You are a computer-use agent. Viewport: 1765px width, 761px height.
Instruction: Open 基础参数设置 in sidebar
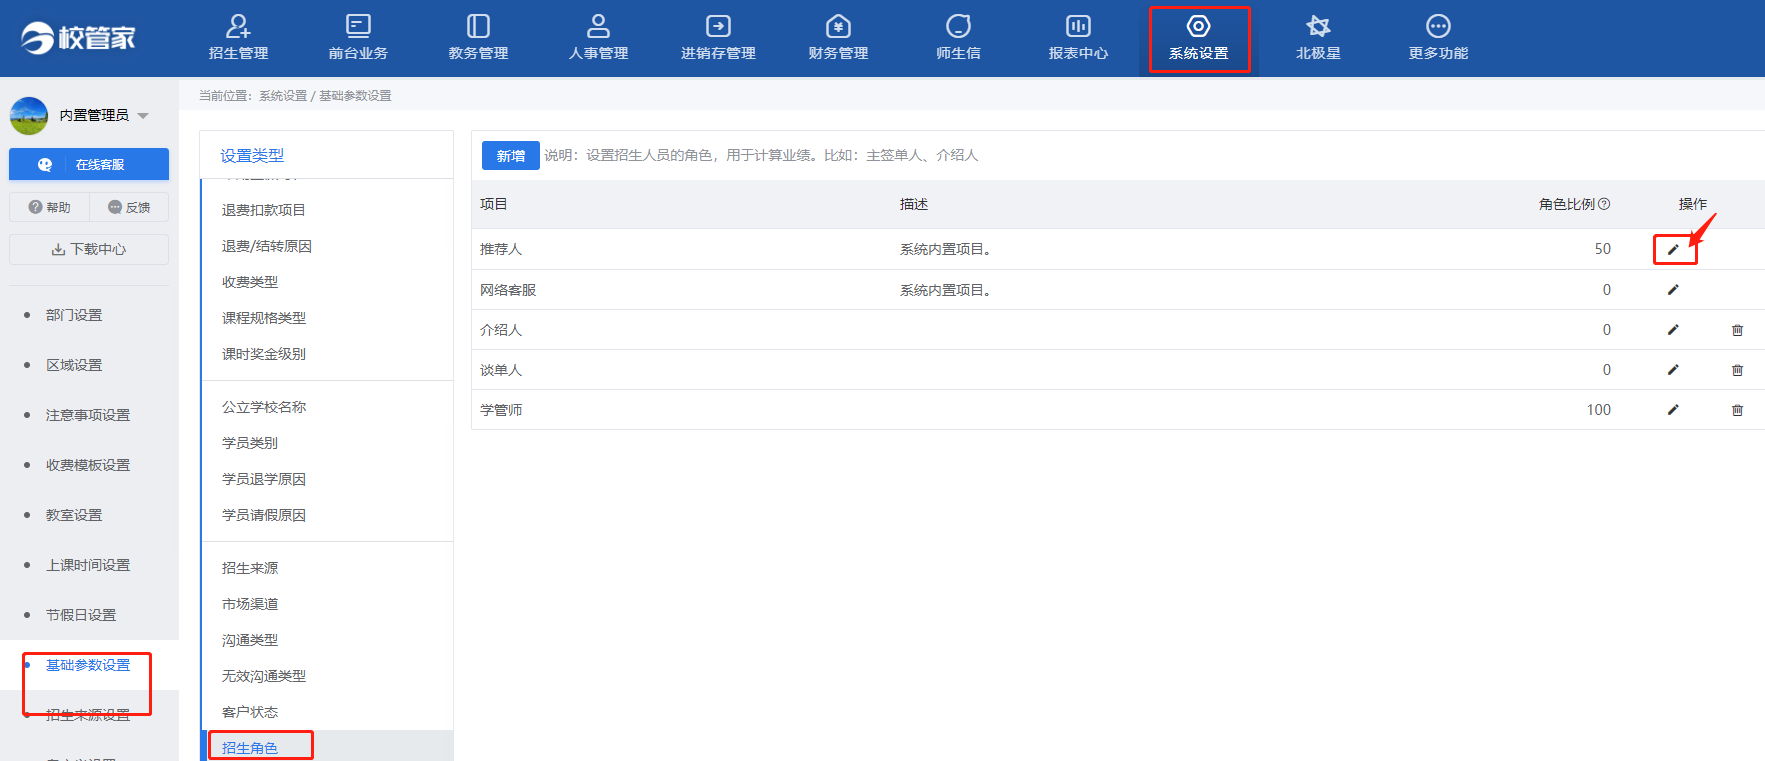click(88, 665)
